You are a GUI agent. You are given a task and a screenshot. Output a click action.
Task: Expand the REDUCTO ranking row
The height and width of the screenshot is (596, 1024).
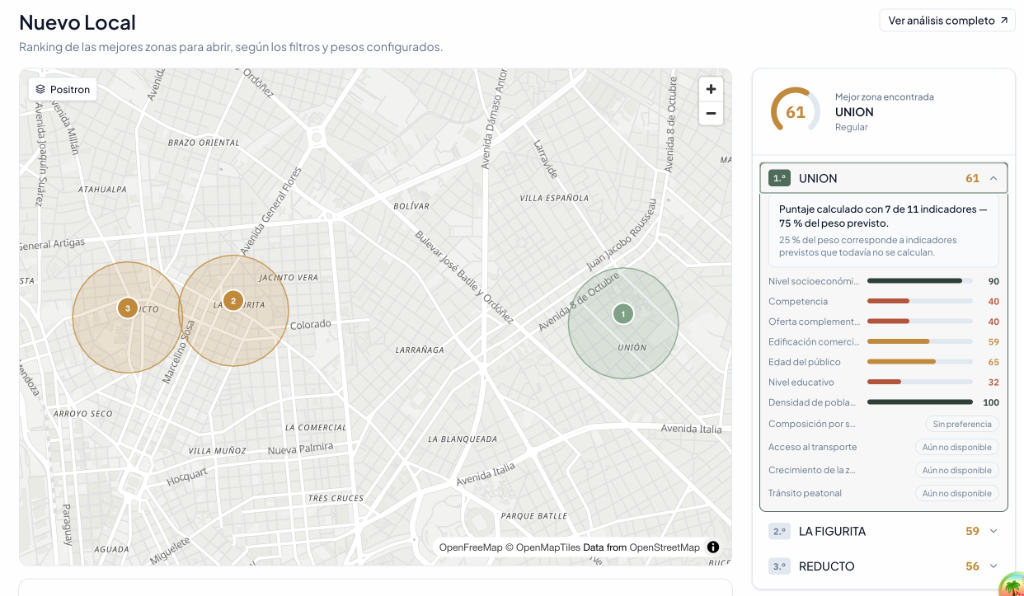pos(884,566)
